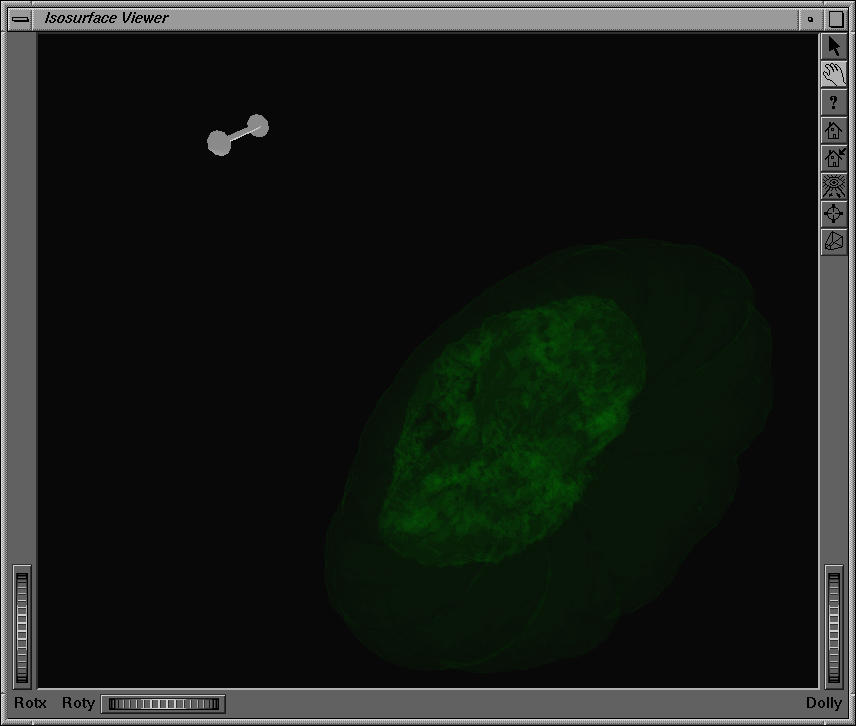Click the Rotx label
Image resolution: width=856 pixels, height=726 pixels.
[x=31, y=703]
